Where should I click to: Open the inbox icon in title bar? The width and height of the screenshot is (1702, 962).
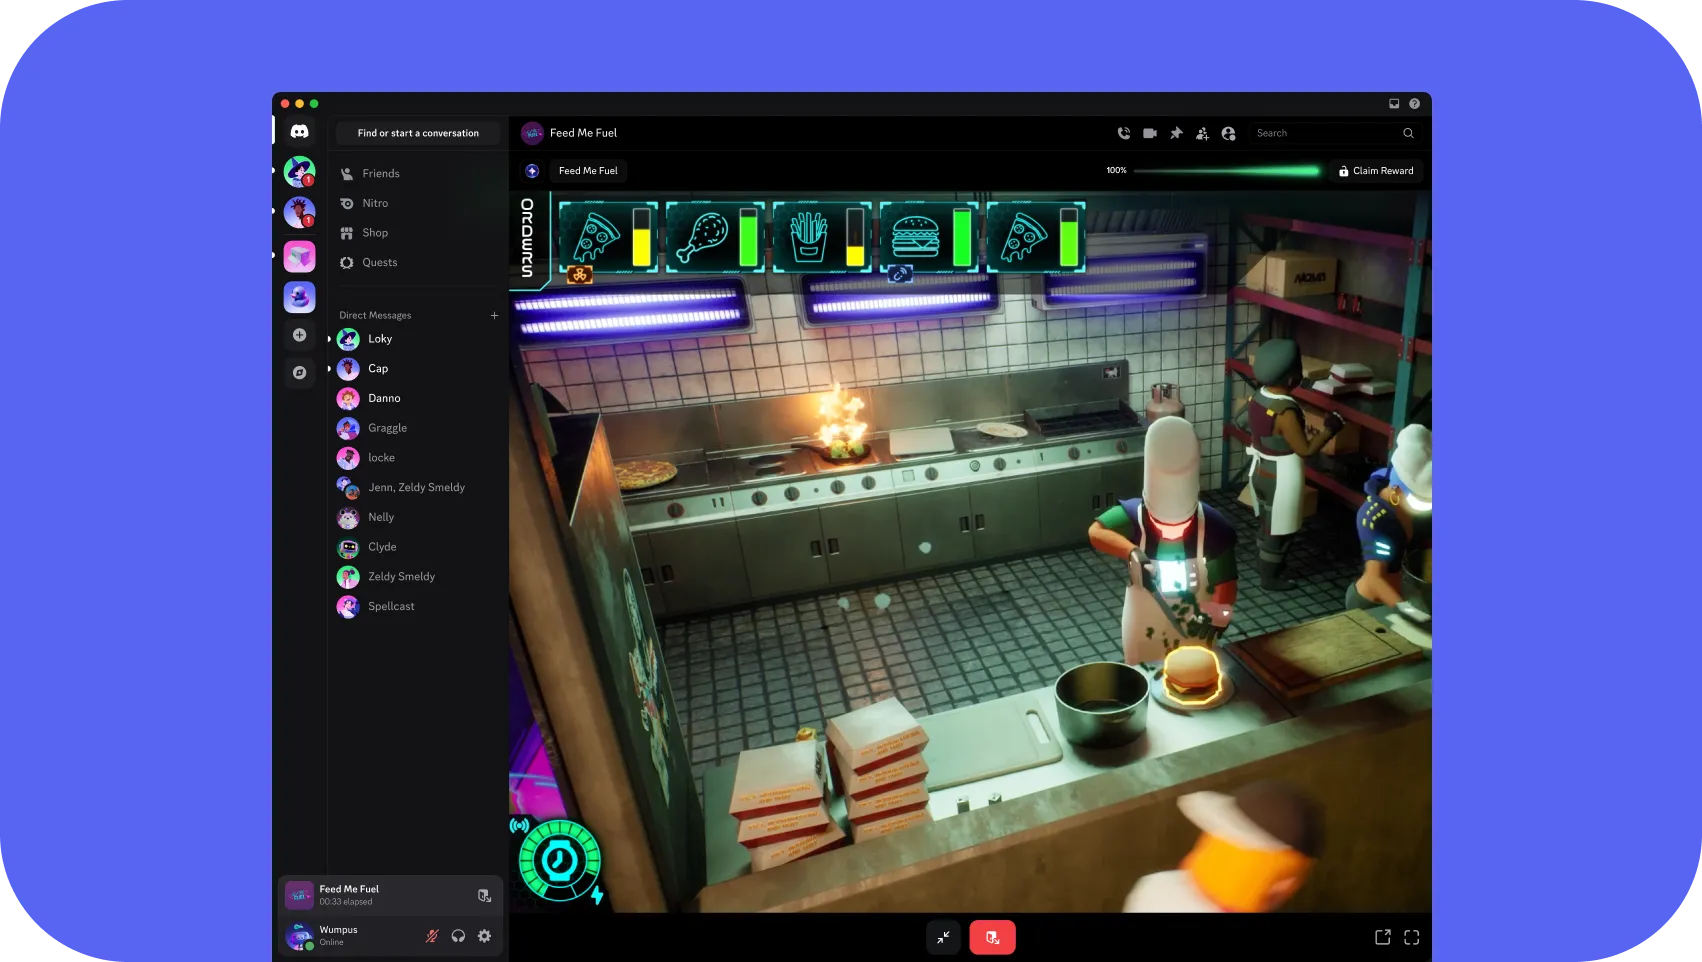[1394, 103]
